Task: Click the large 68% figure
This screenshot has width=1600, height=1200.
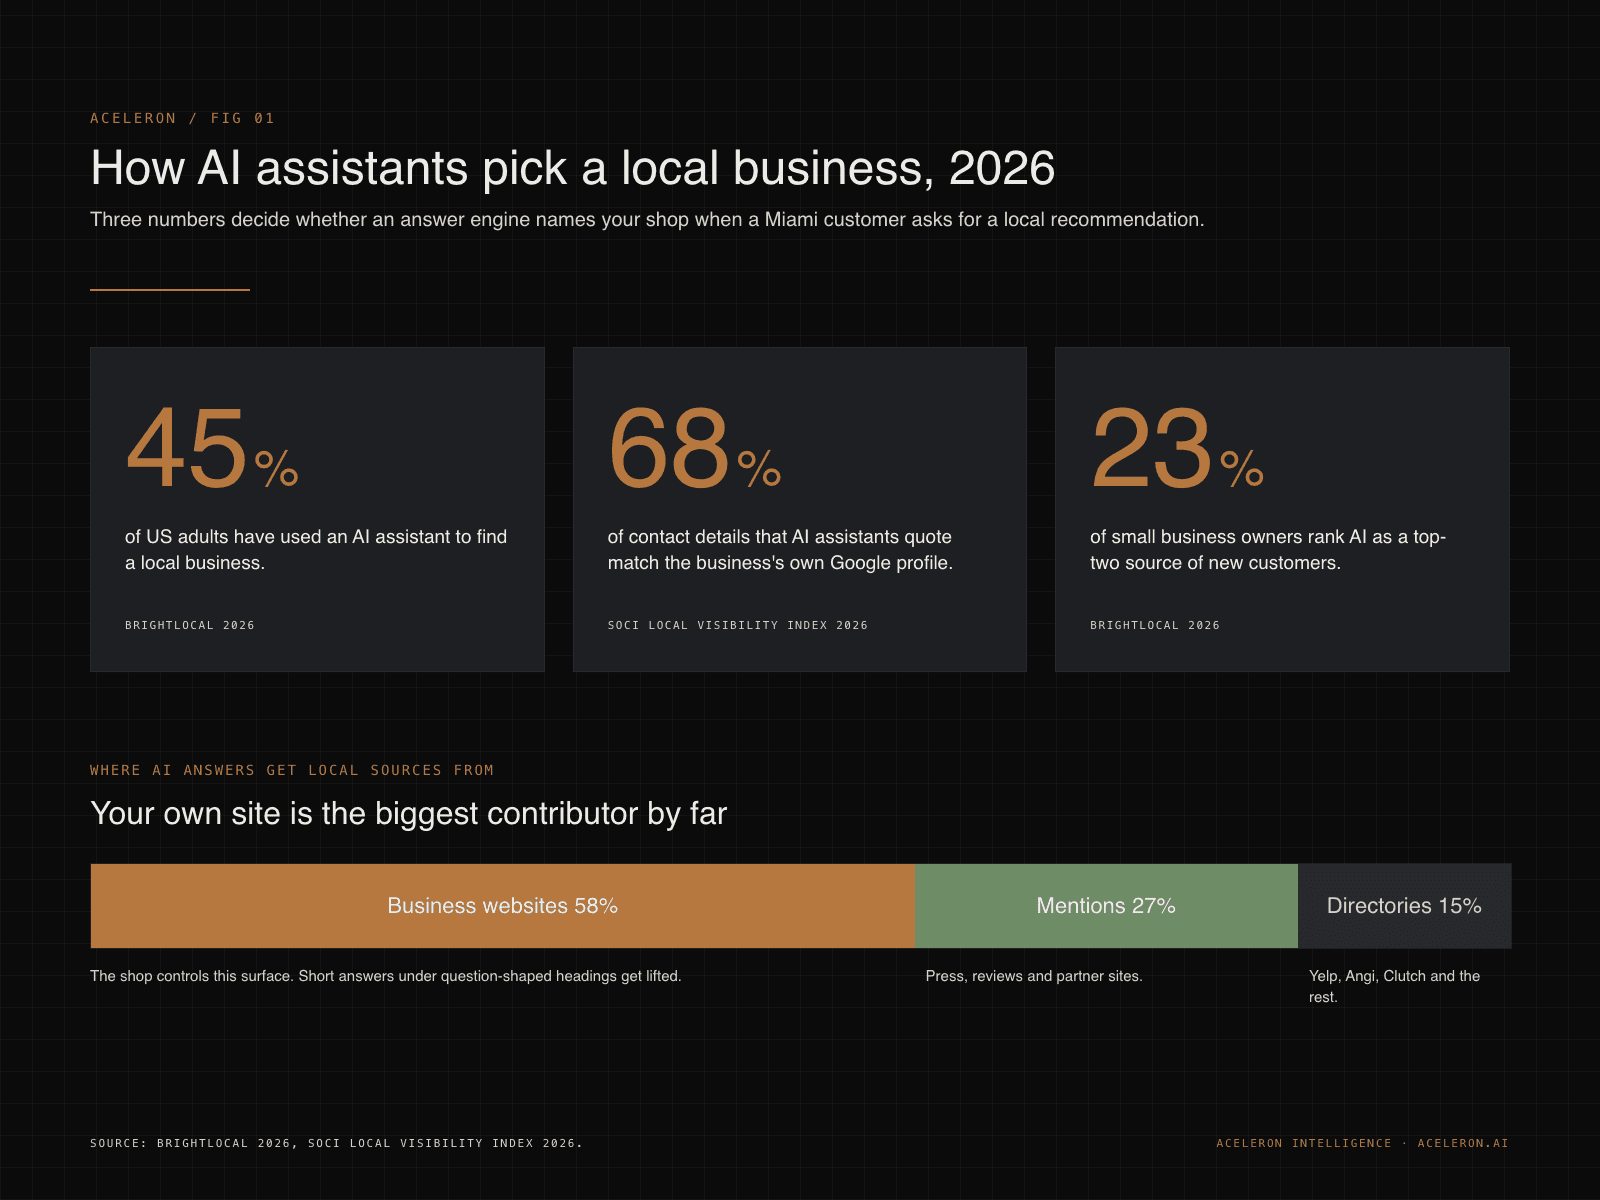Action: [694, 448]
